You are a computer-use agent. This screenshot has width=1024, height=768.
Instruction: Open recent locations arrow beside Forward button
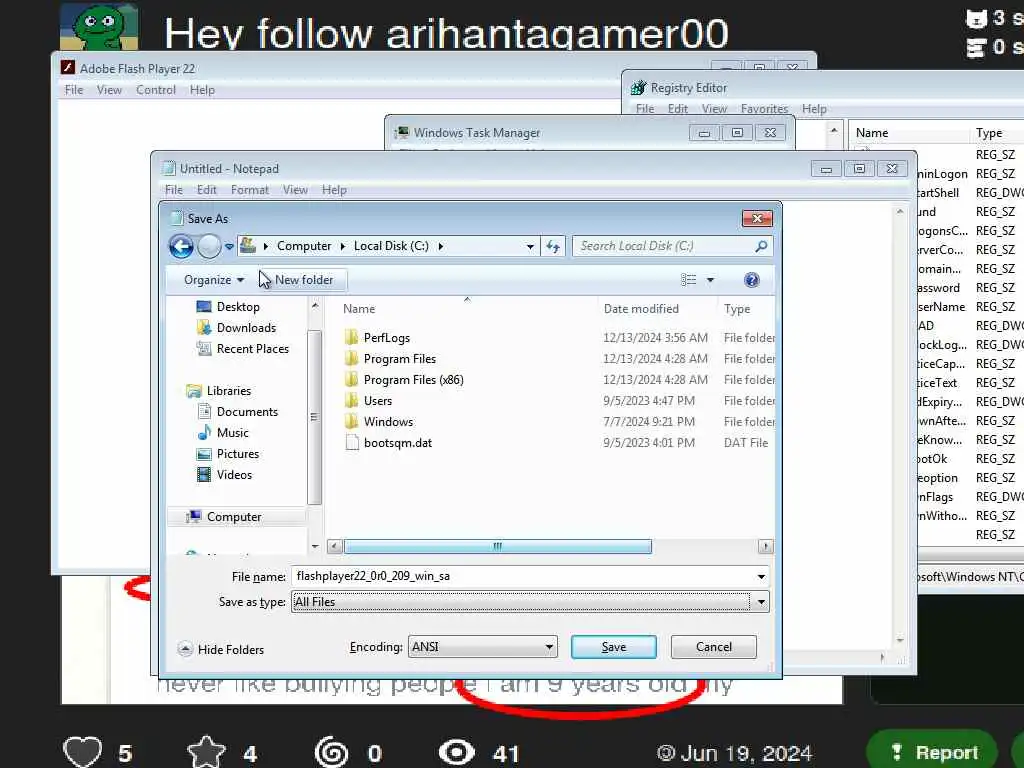click(x=229, y=247)
